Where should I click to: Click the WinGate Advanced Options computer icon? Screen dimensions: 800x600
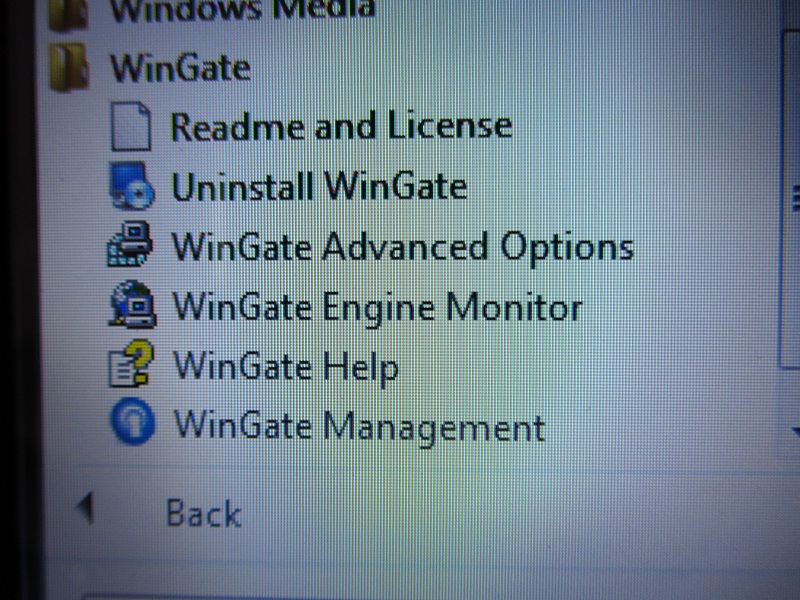coord(130,244)
